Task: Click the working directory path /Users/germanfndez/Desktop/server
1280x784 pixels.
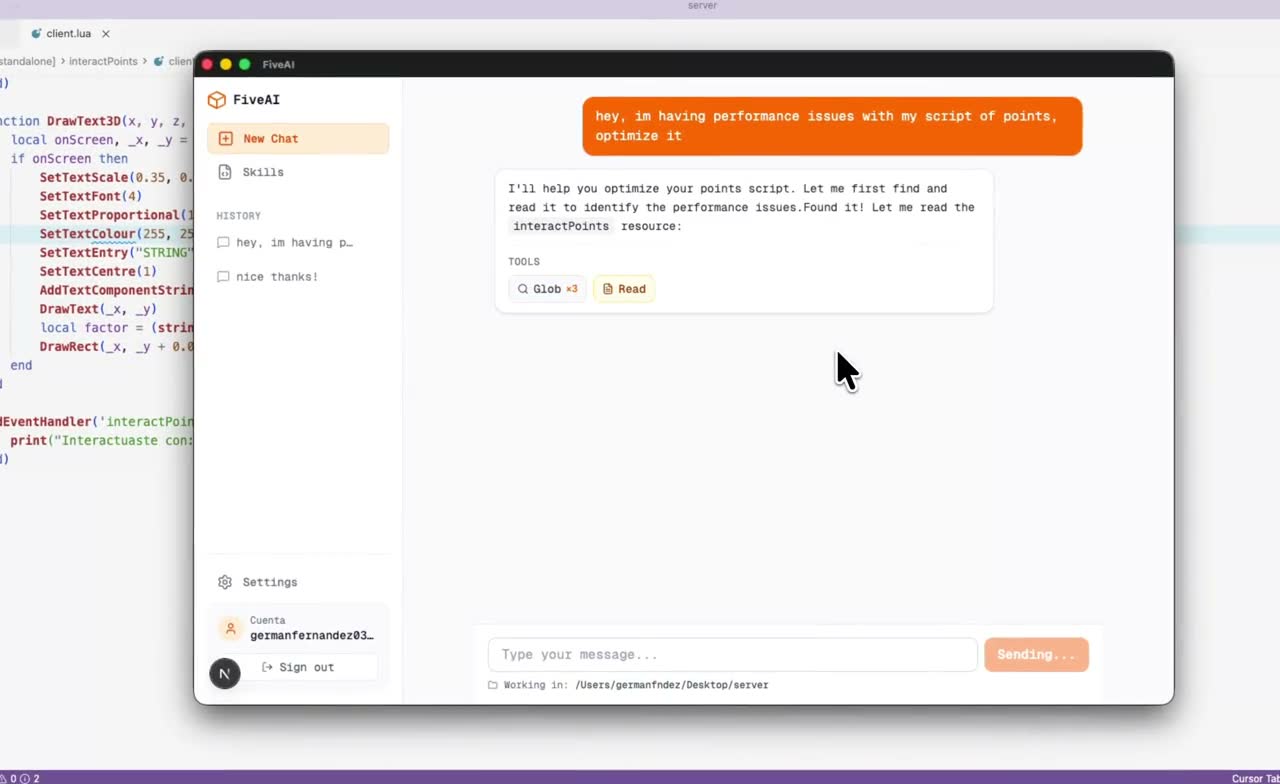Action: [x=672, y=685]
